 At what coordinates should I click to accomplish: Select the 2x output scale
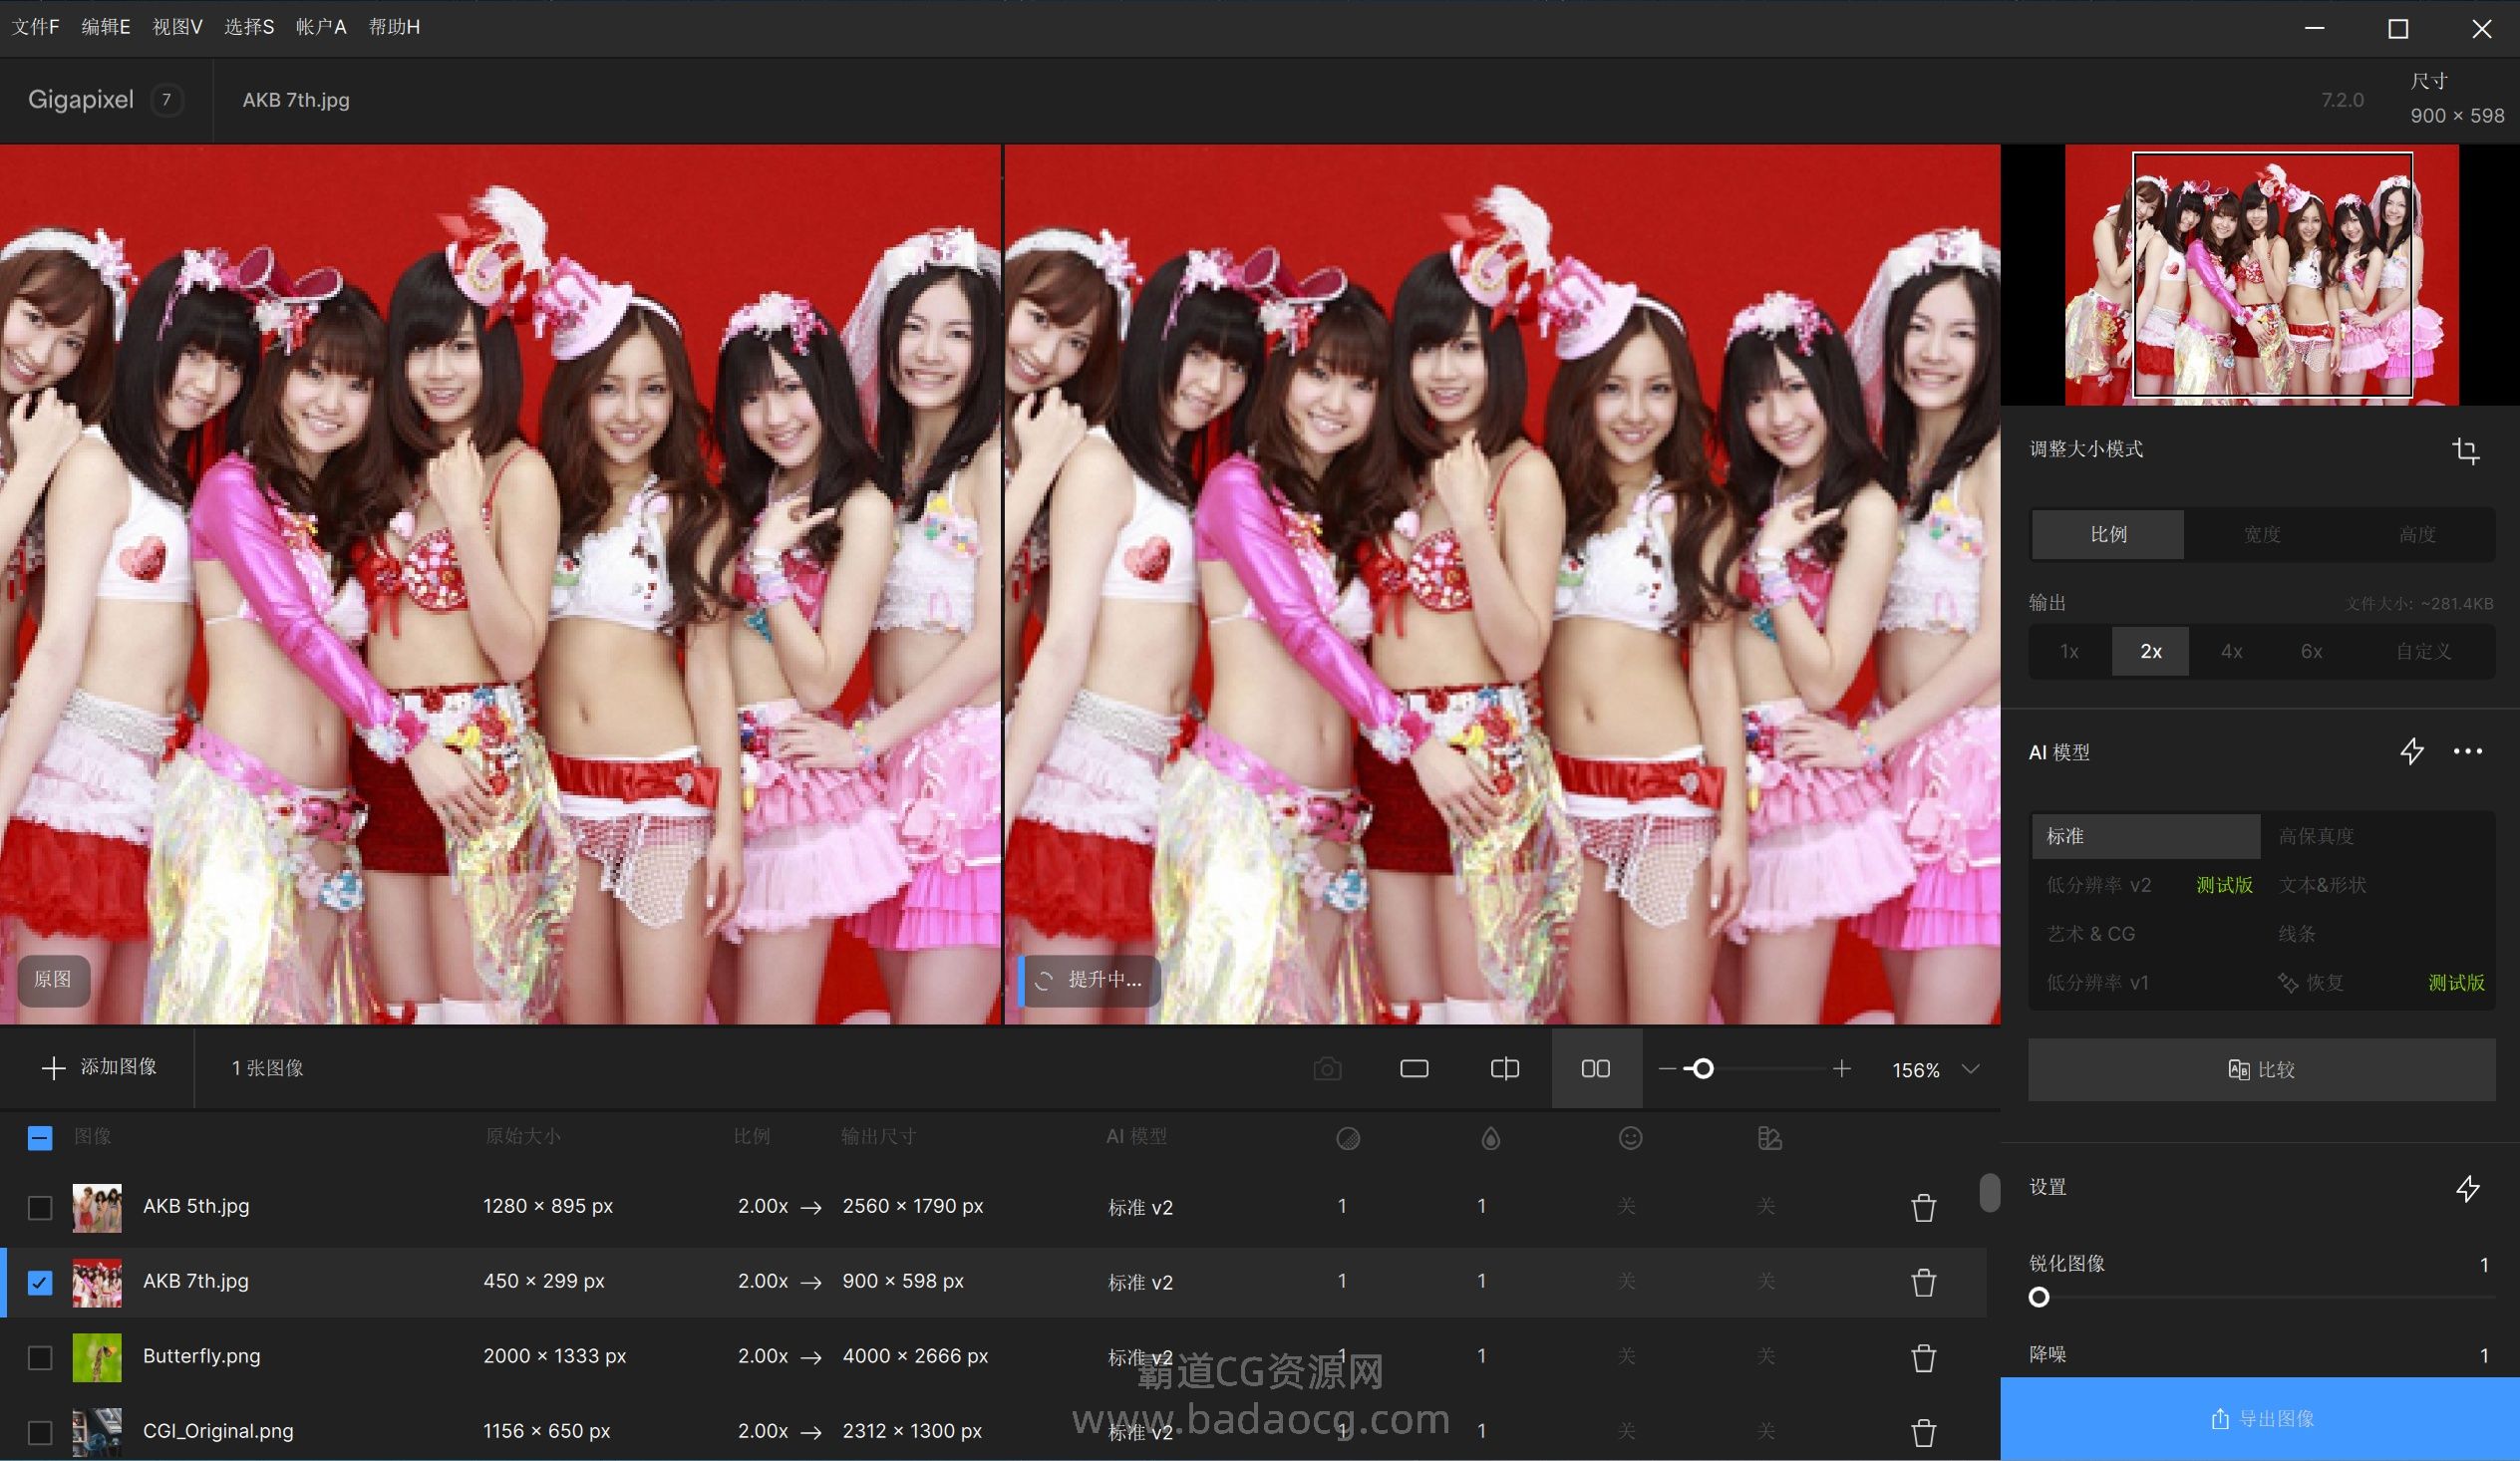[x=2150, y=651]
